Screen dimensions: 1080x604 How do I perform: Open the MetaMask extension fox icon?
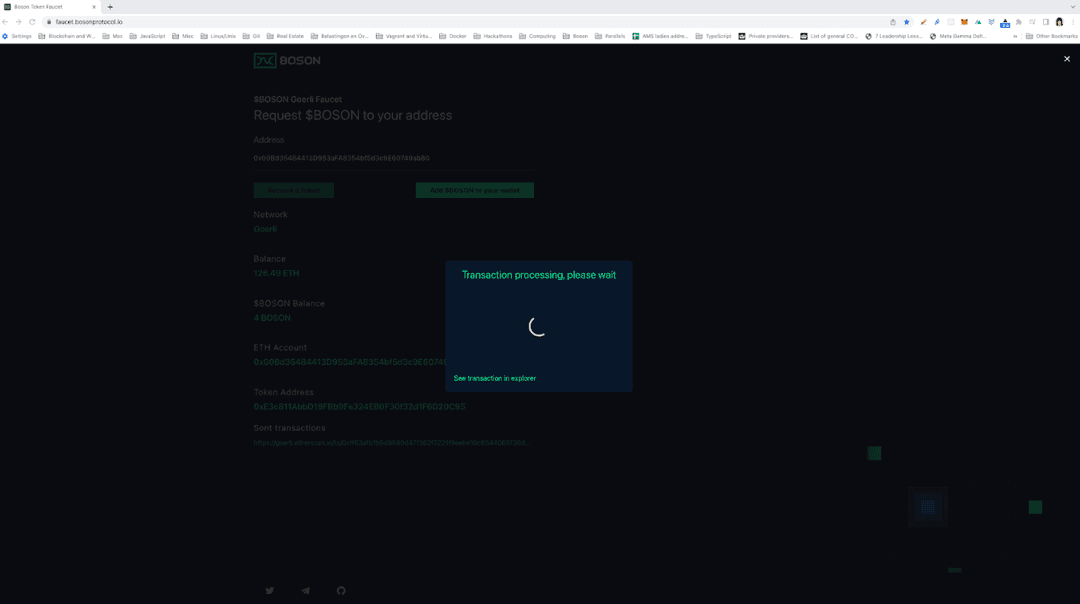(x=963, y=20)
